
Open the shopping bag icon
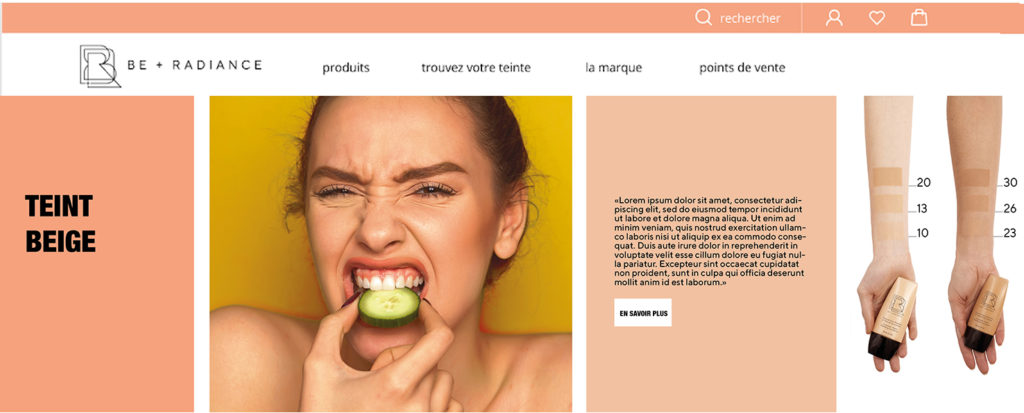(x=919, y=18)
